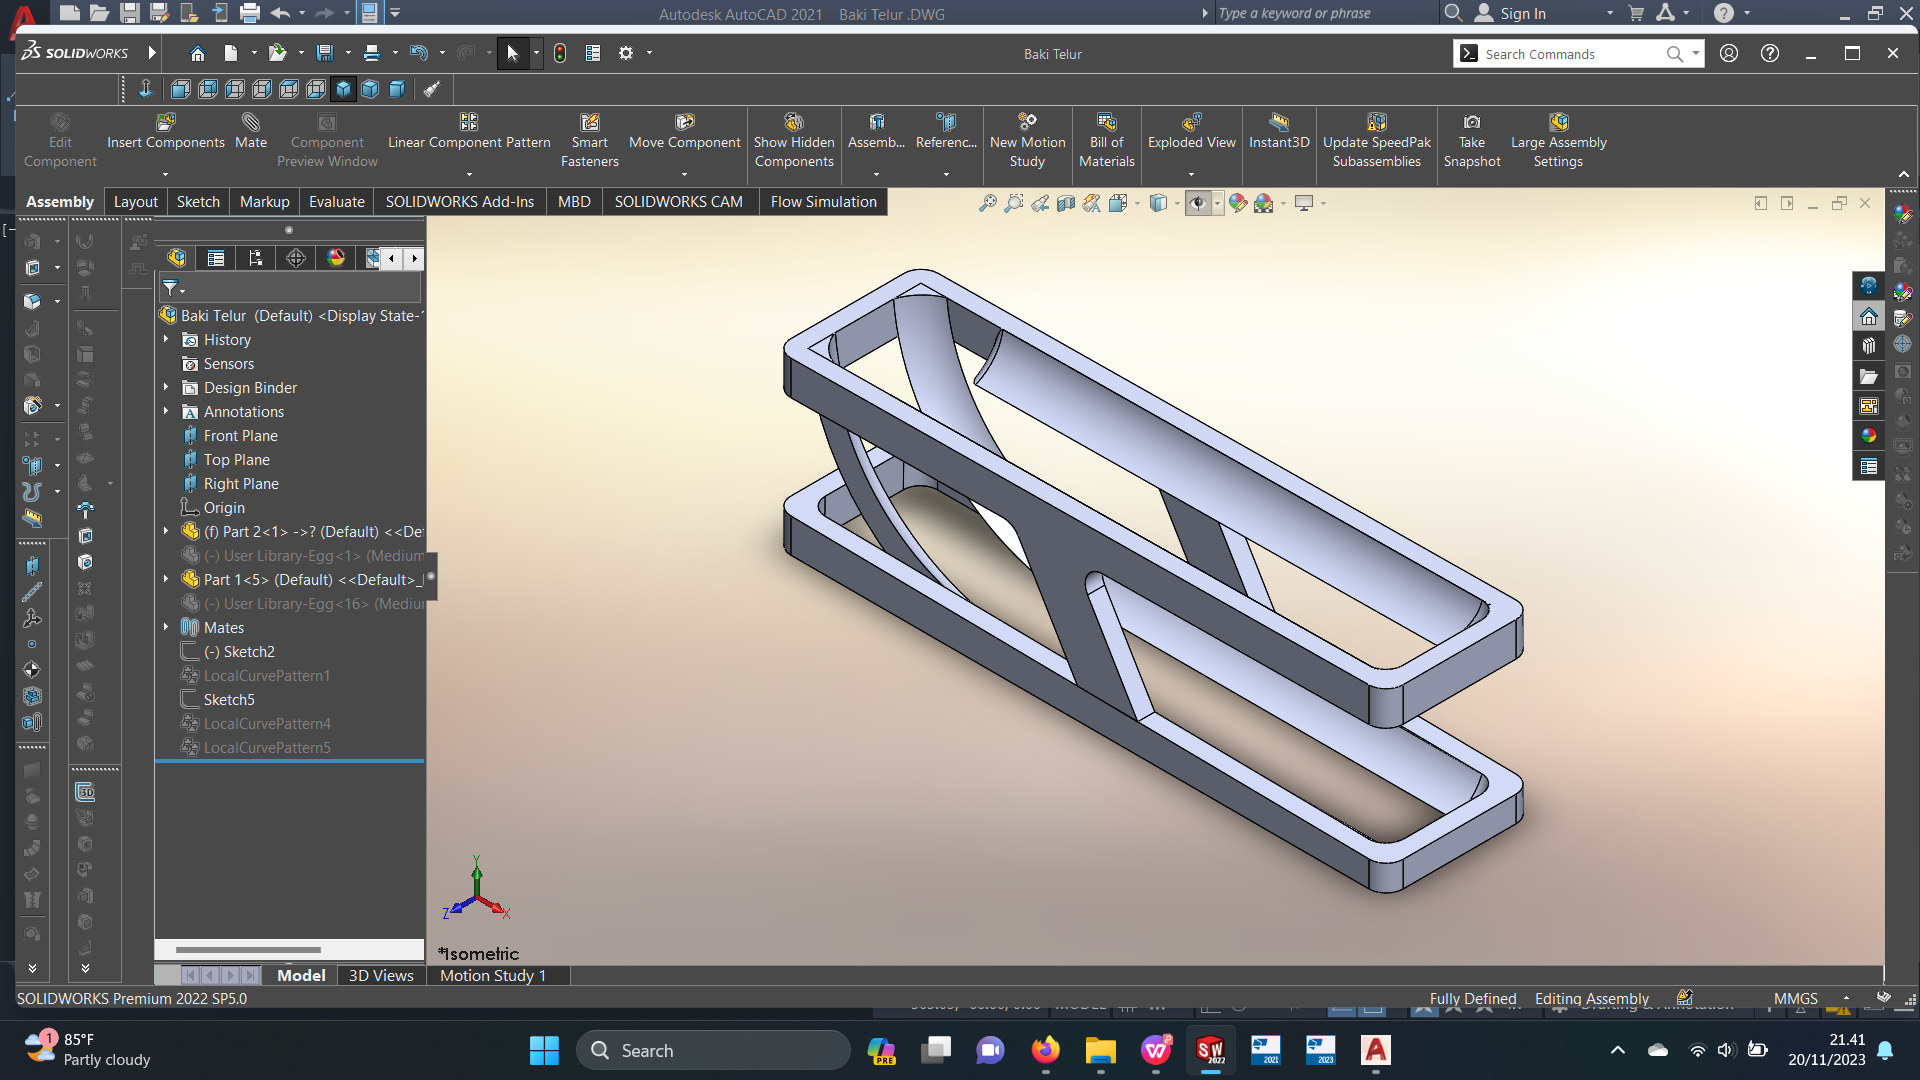Open the SOLIDWORKS Add-Ins tab
Screen dimensions: 1920x1080
(x=460, y=202)
